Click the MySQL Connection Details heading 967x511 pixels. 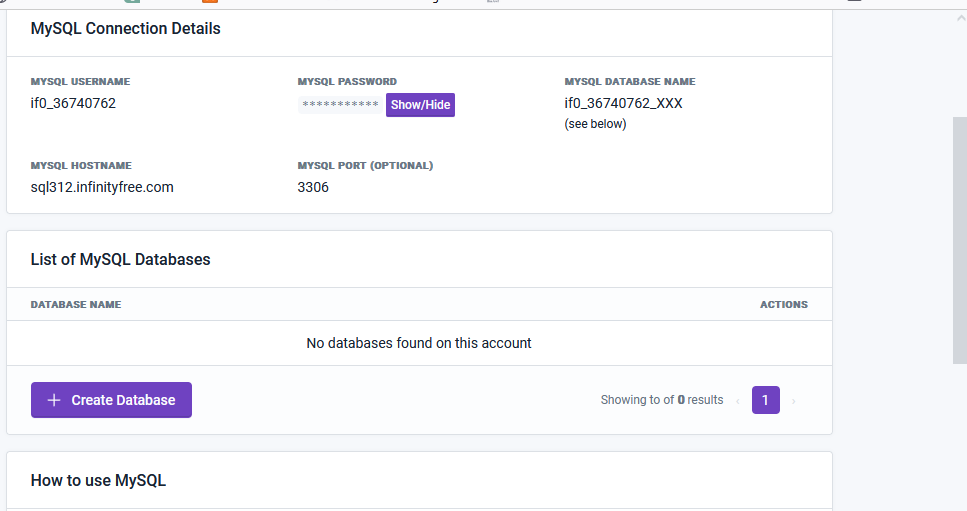[126, 29]
